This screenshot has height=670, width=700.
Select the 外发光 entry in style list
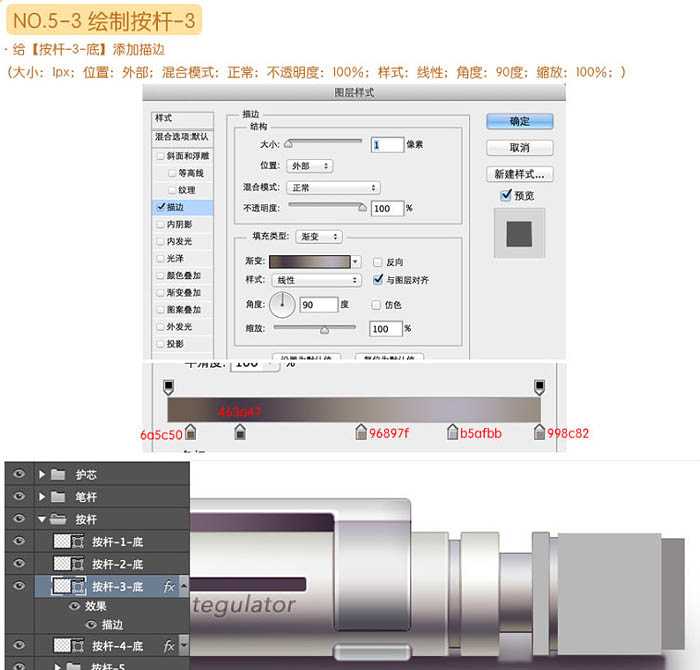(x=183, y=327)
